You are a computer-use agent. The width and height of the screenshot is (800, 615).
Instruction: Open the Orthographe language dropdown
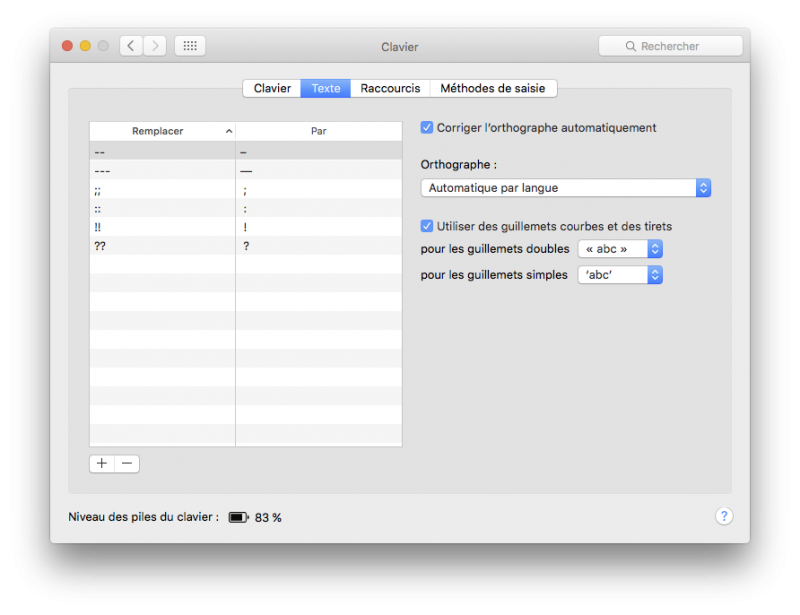click(x=566, y=188)
